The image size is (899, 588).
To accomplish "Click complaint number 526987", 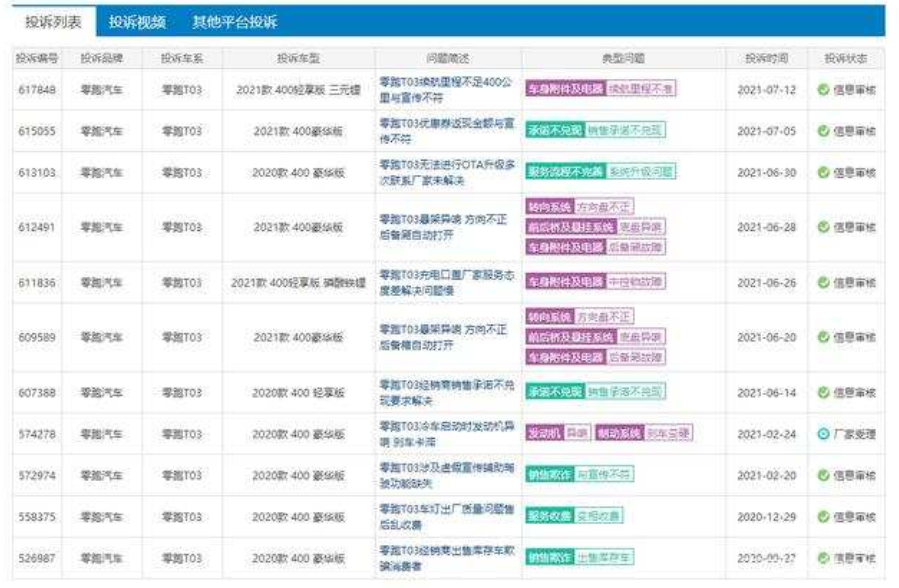I will [x=37, y=558].
